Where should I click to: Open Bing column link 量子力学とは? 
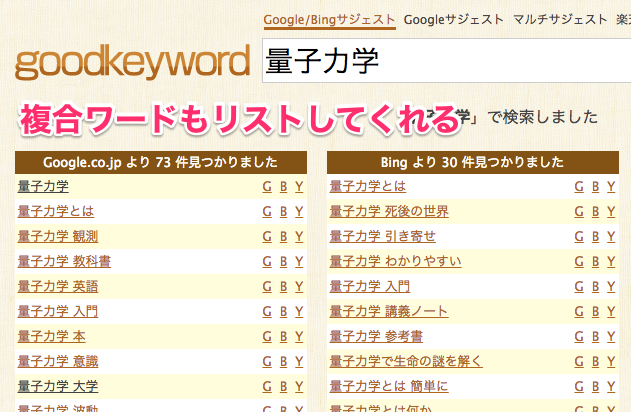coord(367,186)
